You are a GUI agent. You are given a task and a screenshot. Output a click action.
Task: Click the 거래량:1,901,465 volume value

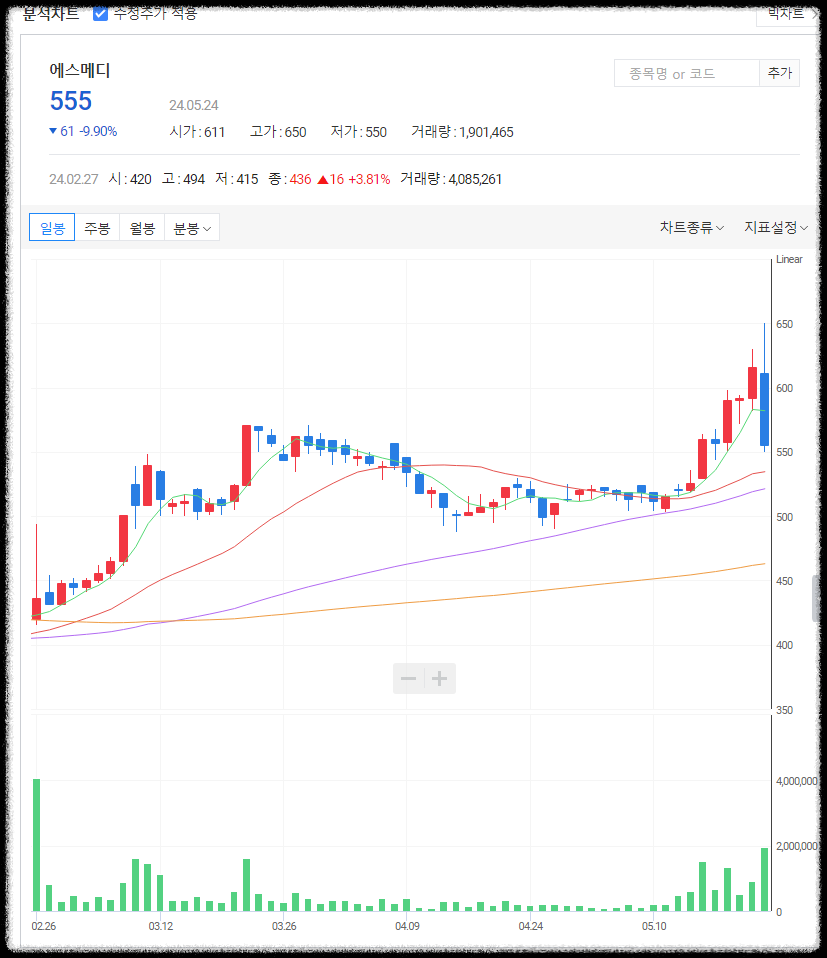click(x=462, y=132)
